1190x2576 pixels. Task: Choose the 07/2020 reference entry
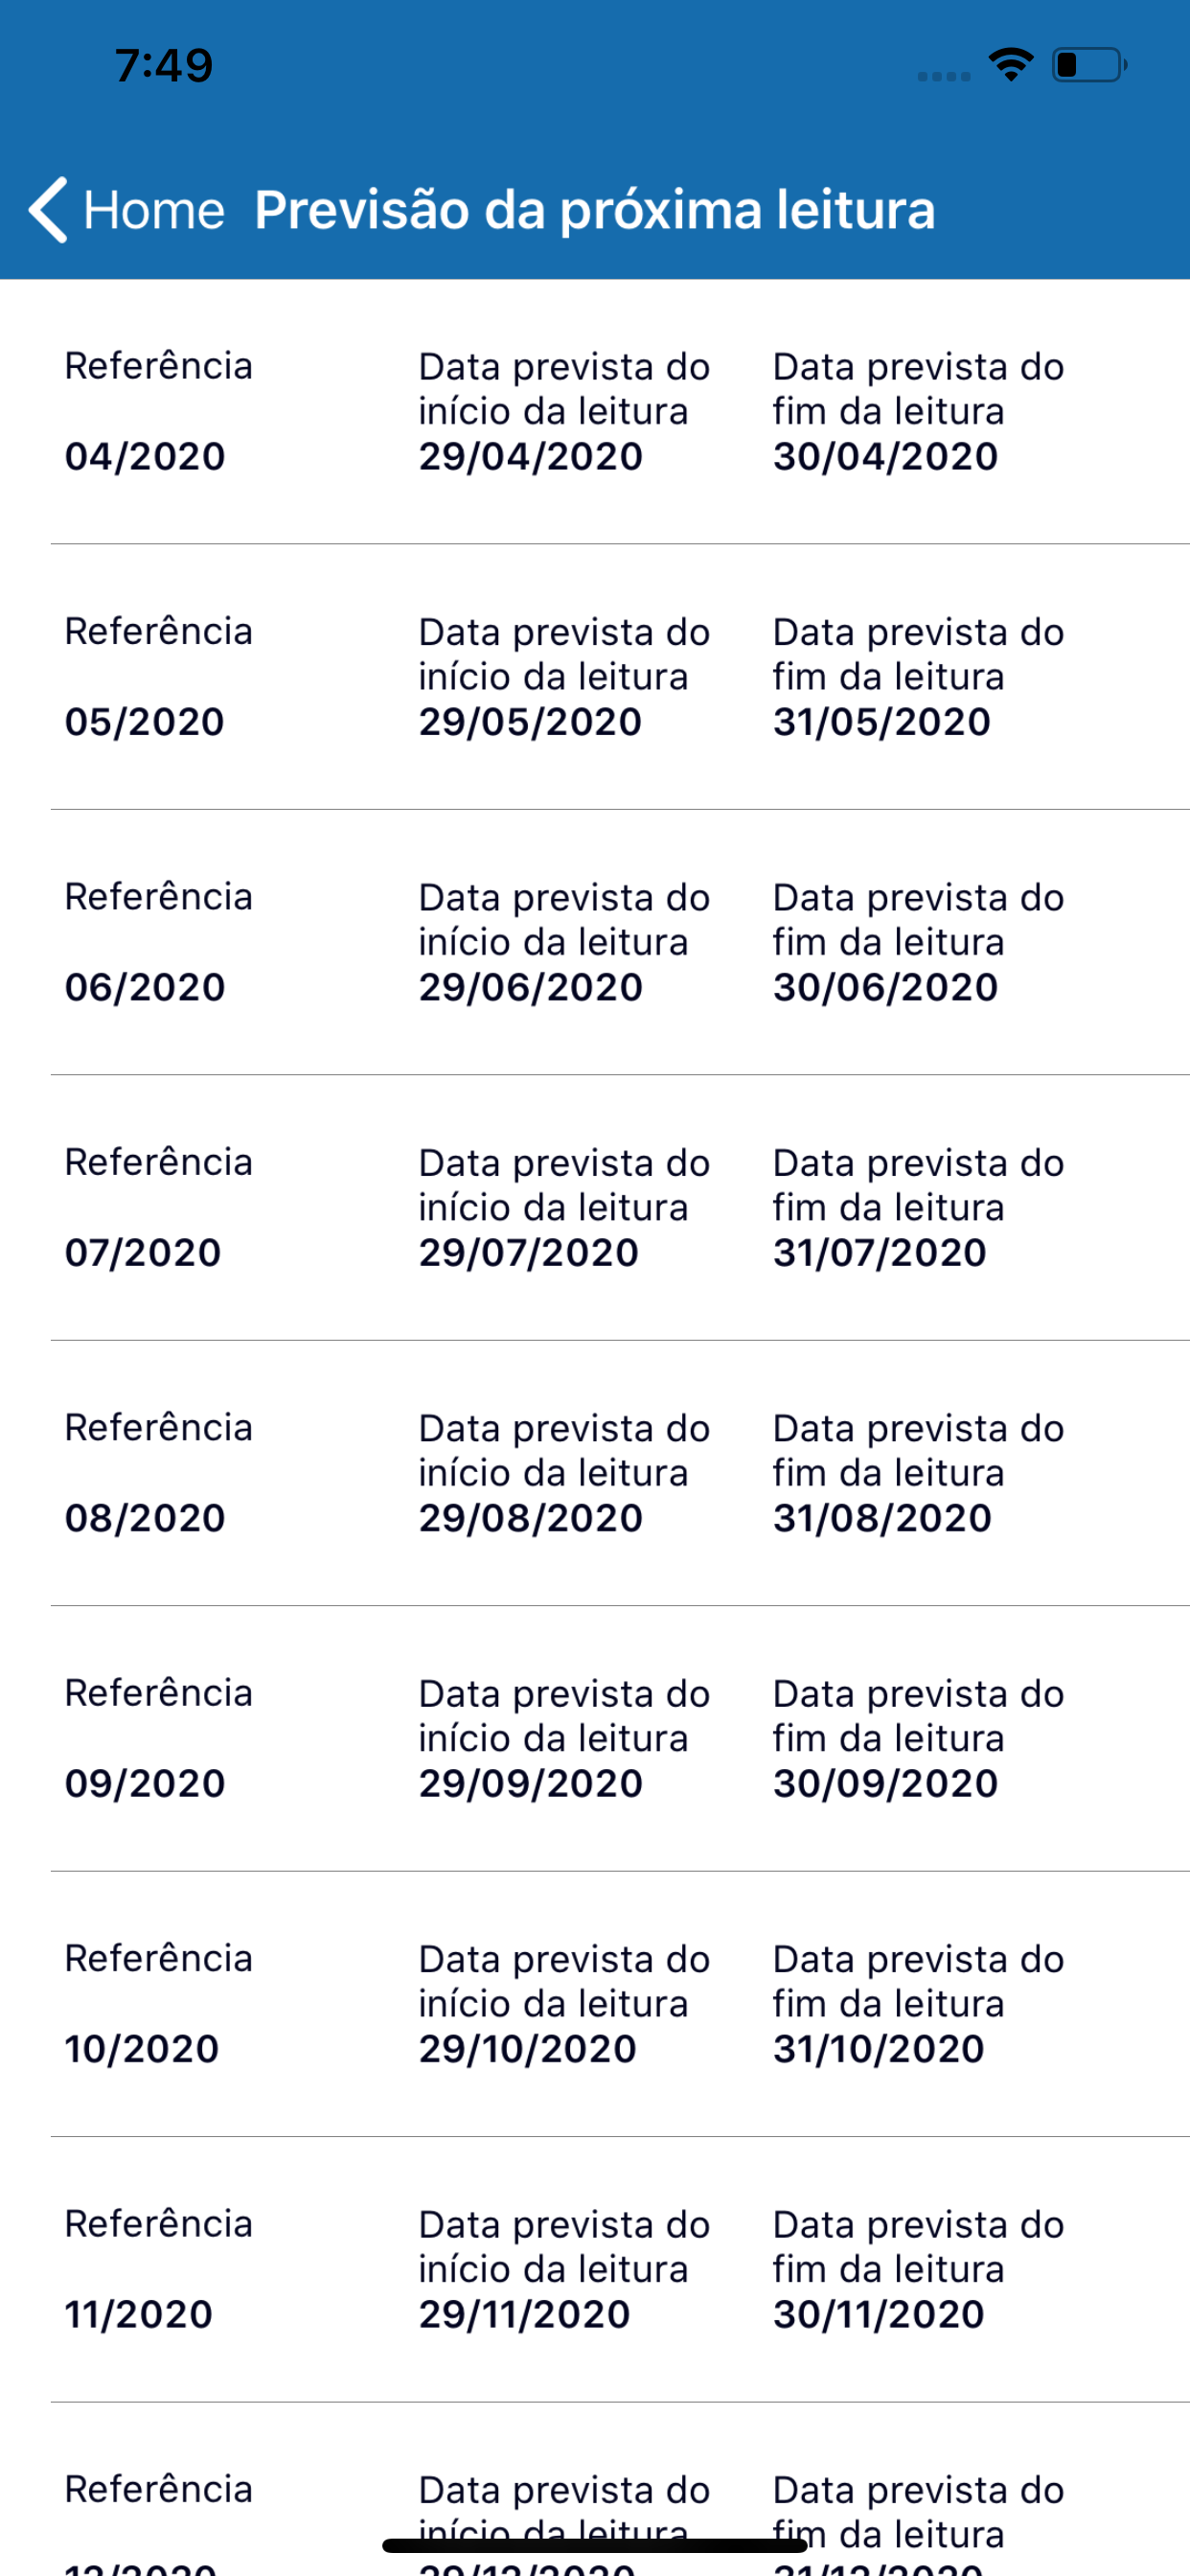(595, 1207)
